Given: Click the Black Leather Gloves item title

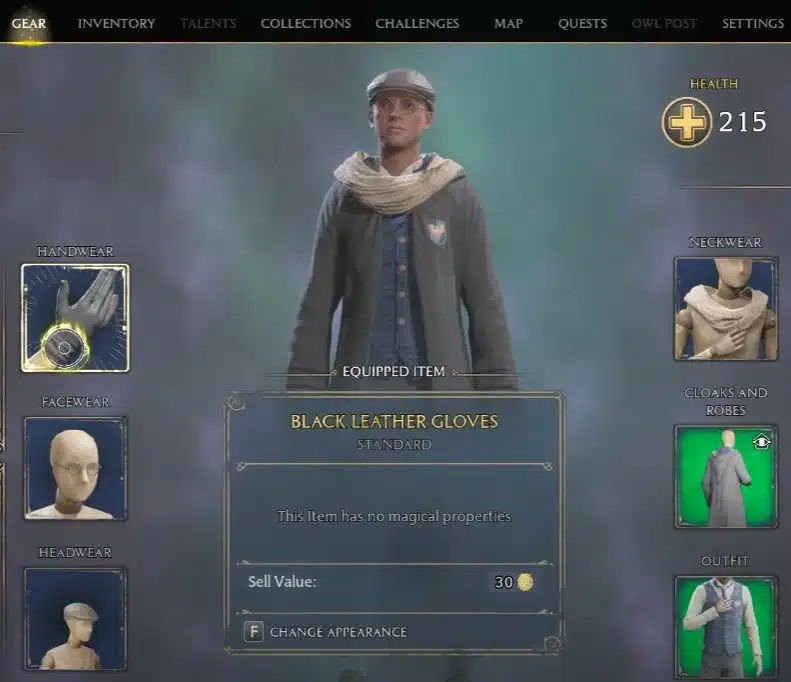Looking at the screenshot, I should pos(394,421).
